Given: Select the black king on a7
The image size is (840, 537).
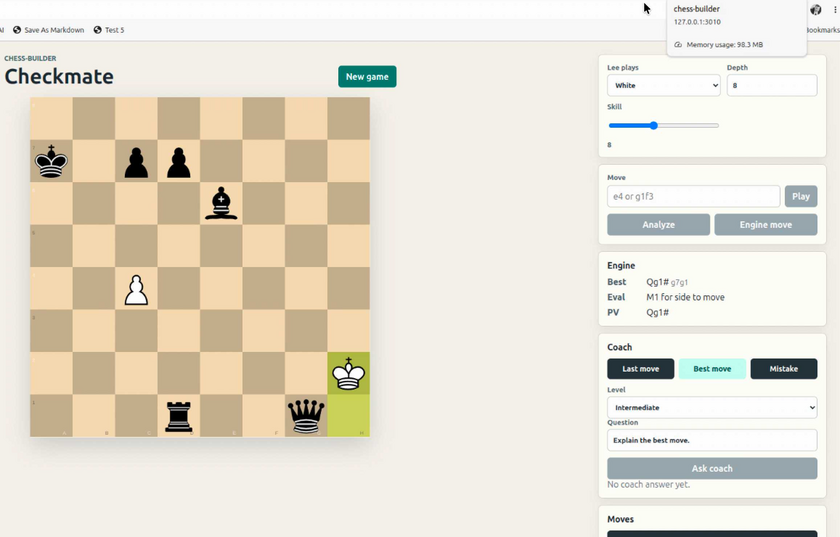Looking at the screenshot, I should [x=51, y=161].
